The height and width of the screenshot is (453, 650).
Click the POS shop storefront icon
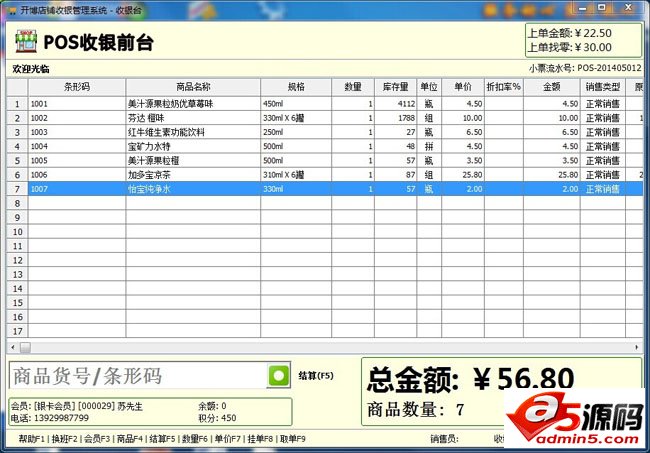[26, 41]
